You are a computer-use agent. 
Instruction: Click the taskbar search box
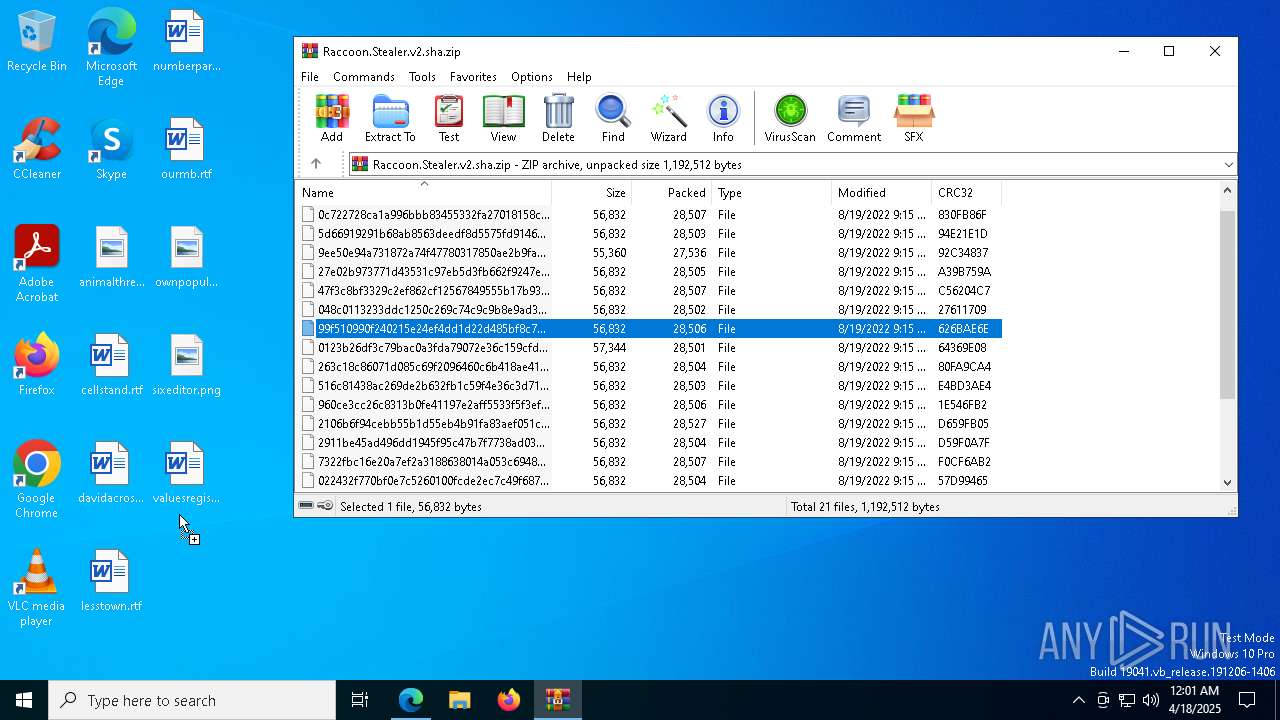tap(192, 700)
